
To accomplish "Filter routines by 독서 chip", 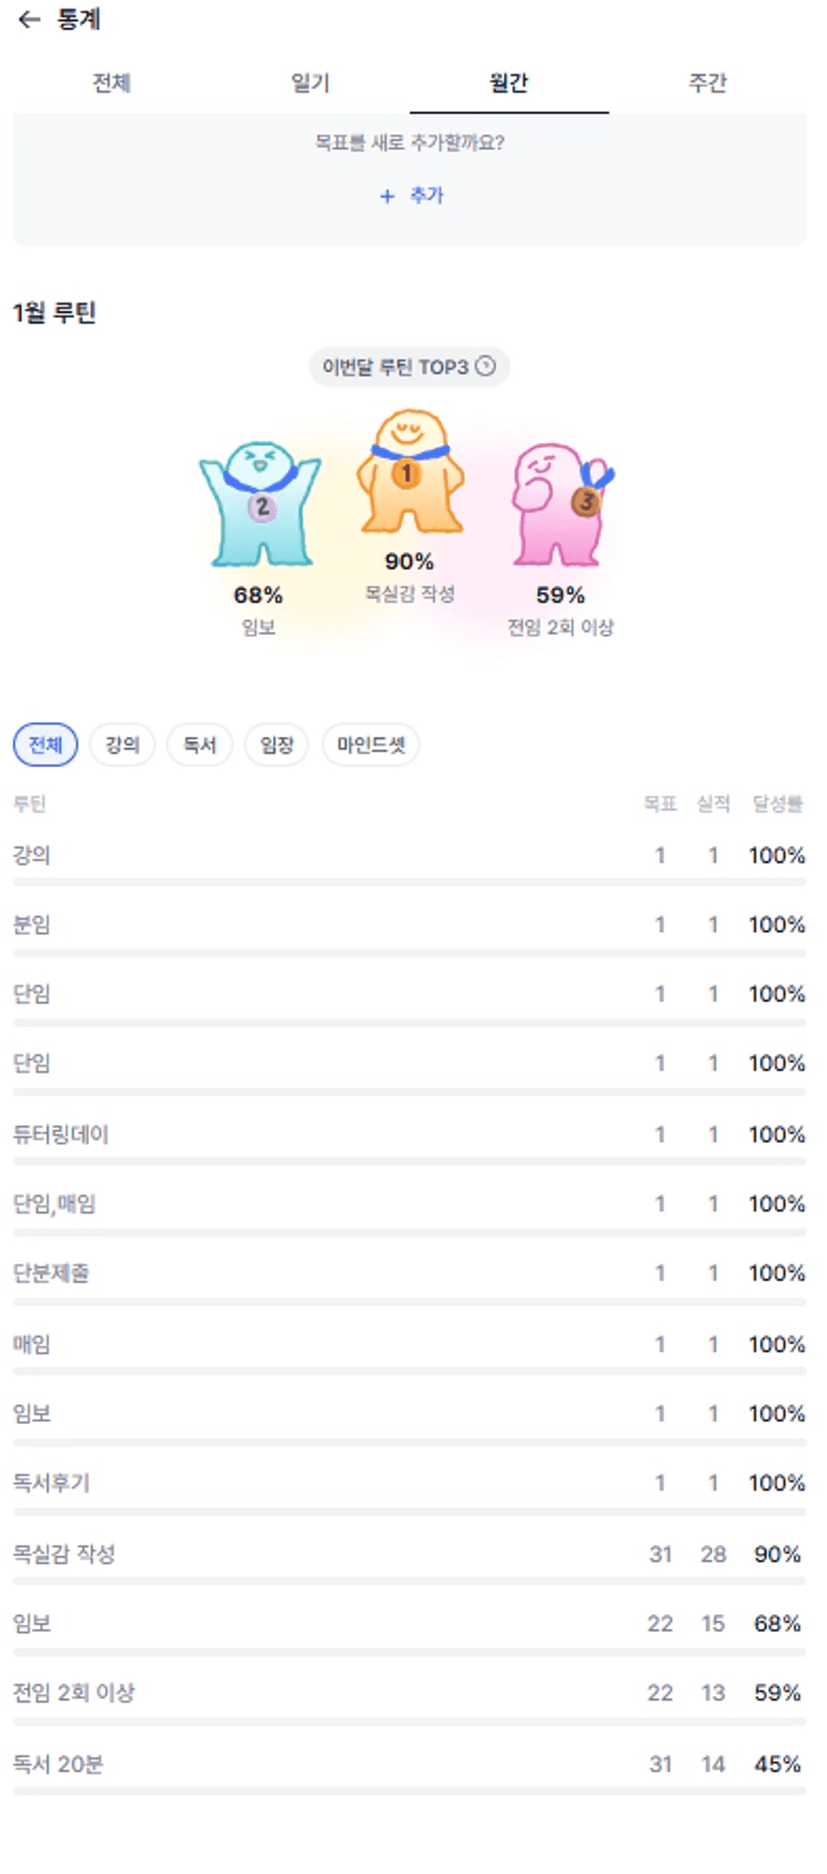I will pos(199,745).
